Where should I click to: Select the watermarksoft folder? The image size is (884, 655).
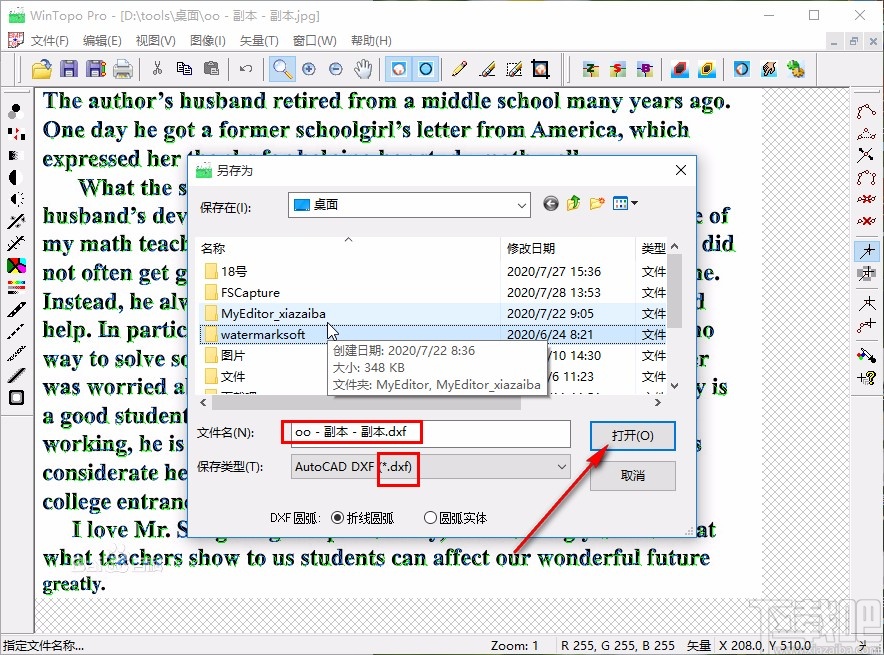(x=255, y=335)
